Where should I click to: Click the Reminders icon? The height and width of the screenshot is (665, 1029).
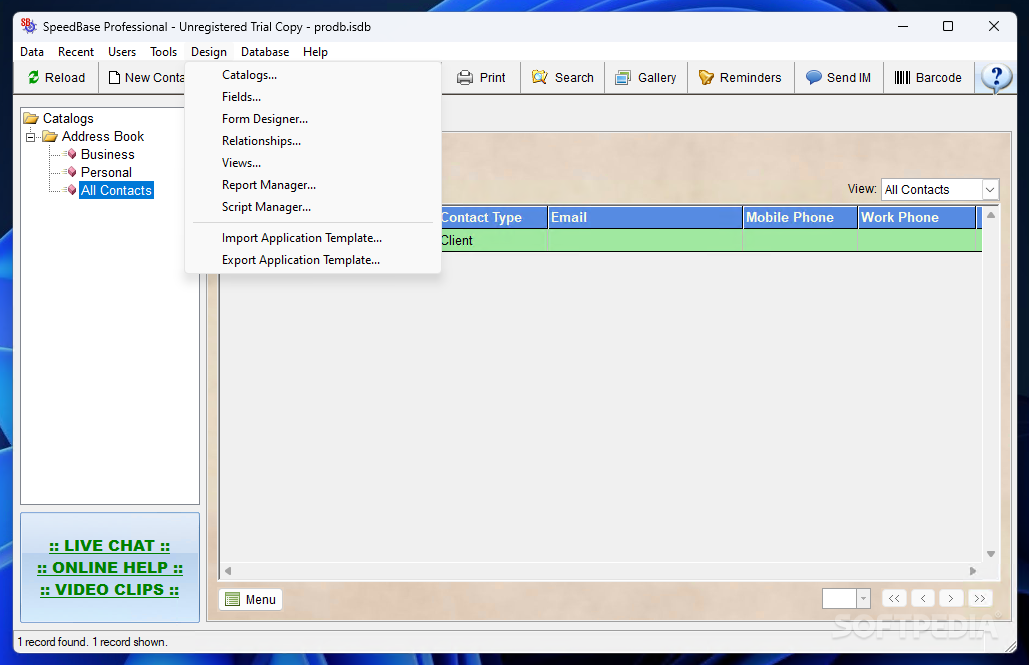706,77
